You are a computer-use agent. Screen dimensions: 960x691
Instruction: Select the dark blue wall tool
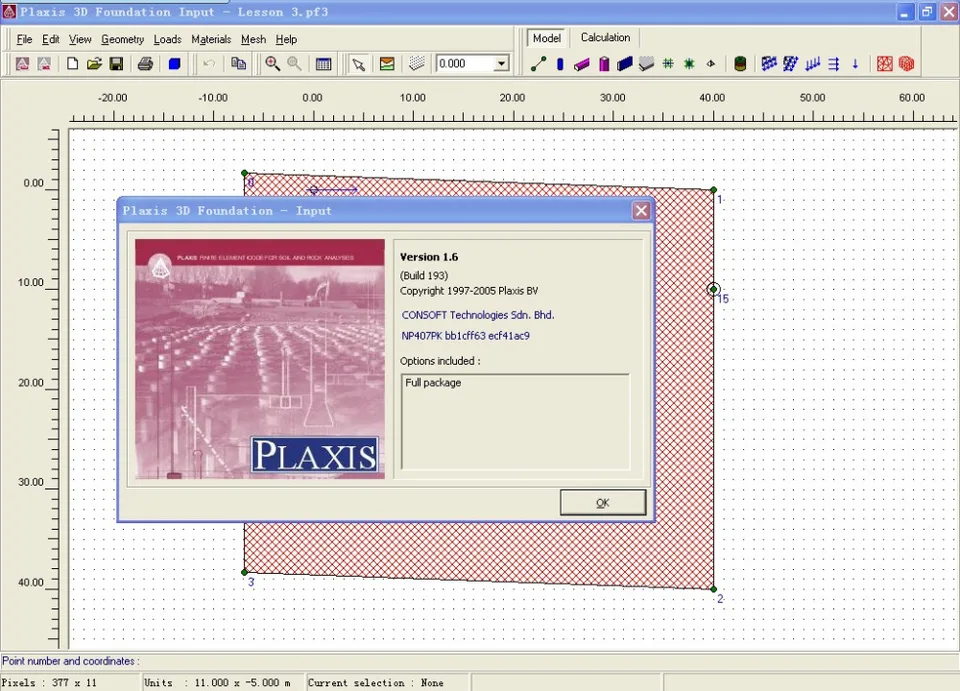[624, 64]
